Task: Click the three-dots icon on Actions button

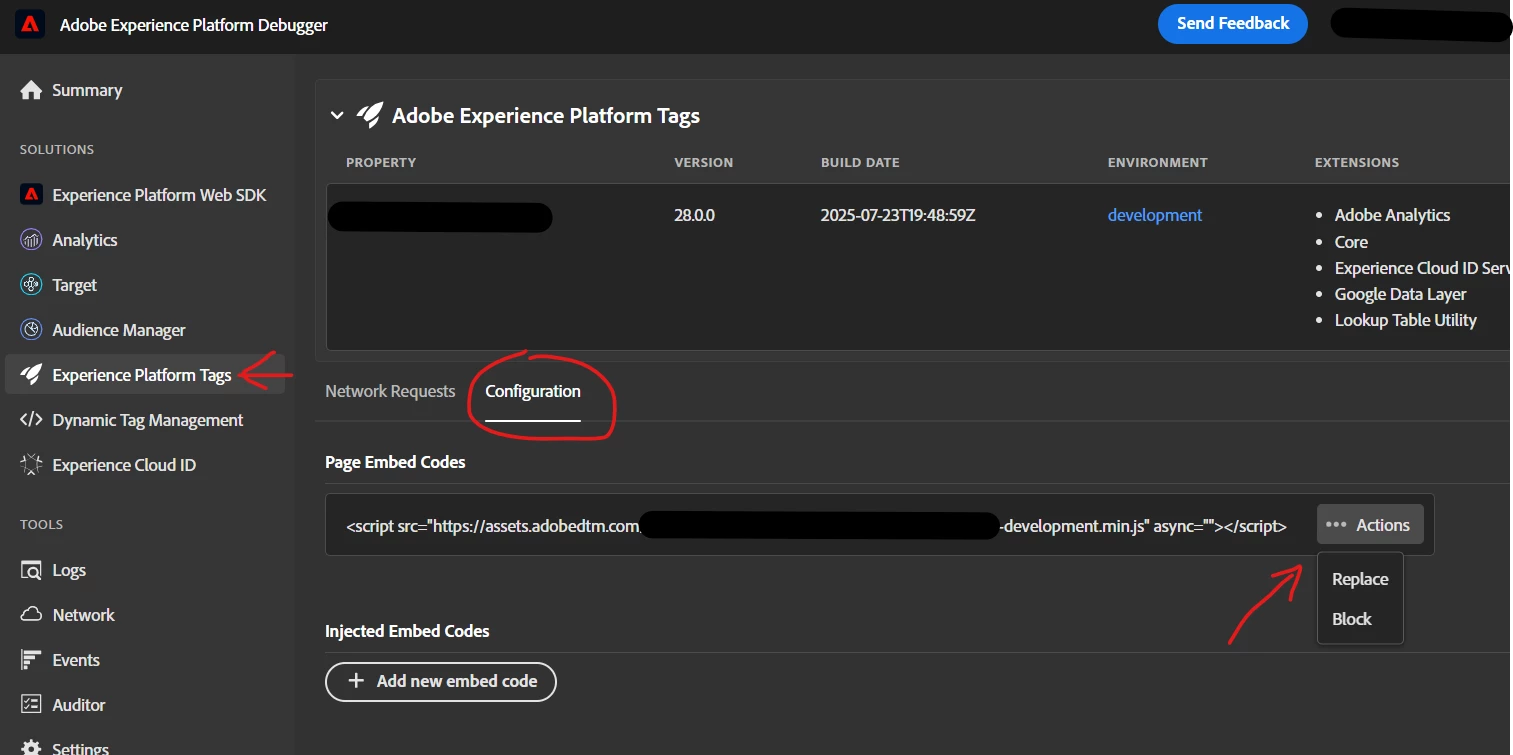Action: point(1336,525)
